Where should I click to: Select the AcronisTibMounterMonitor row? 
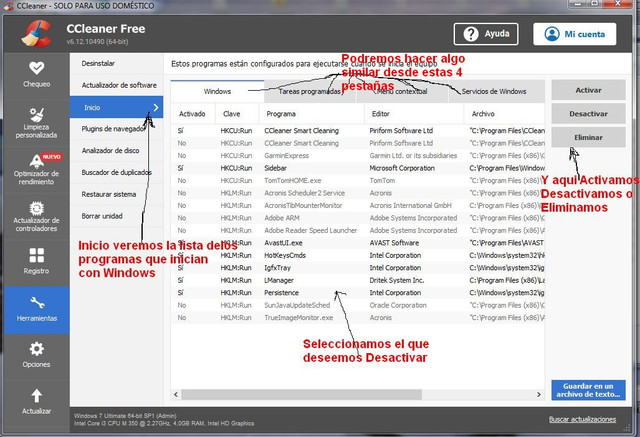[x=358, y=205]
